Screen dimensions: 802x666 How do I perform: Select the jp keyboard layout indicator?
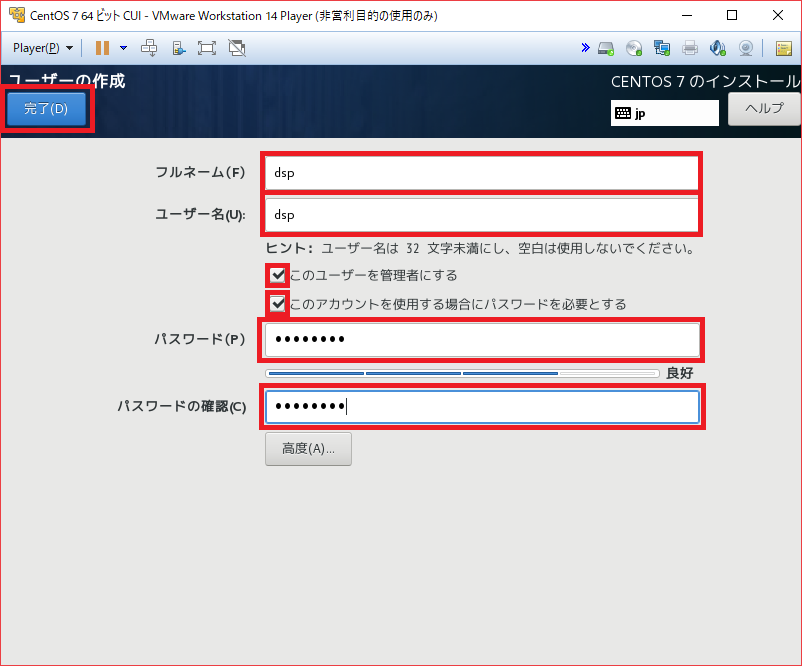click(x=664, y=113)
